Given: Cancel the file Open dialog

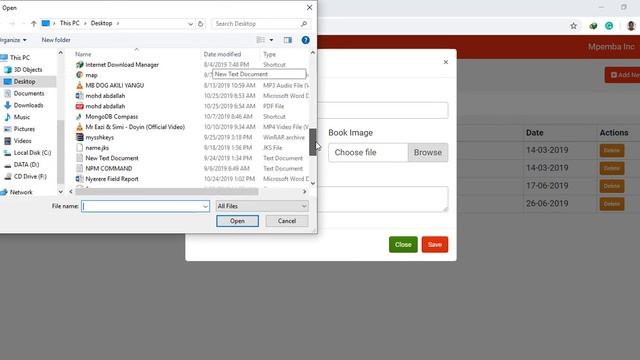Looking at the screenshot, I should point(287,221).
